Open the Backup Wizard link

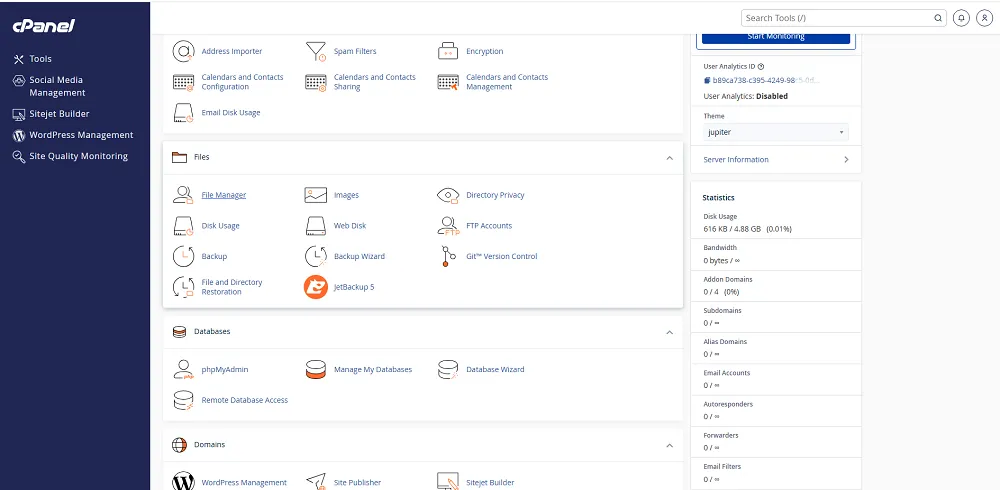tap(360, 256)
